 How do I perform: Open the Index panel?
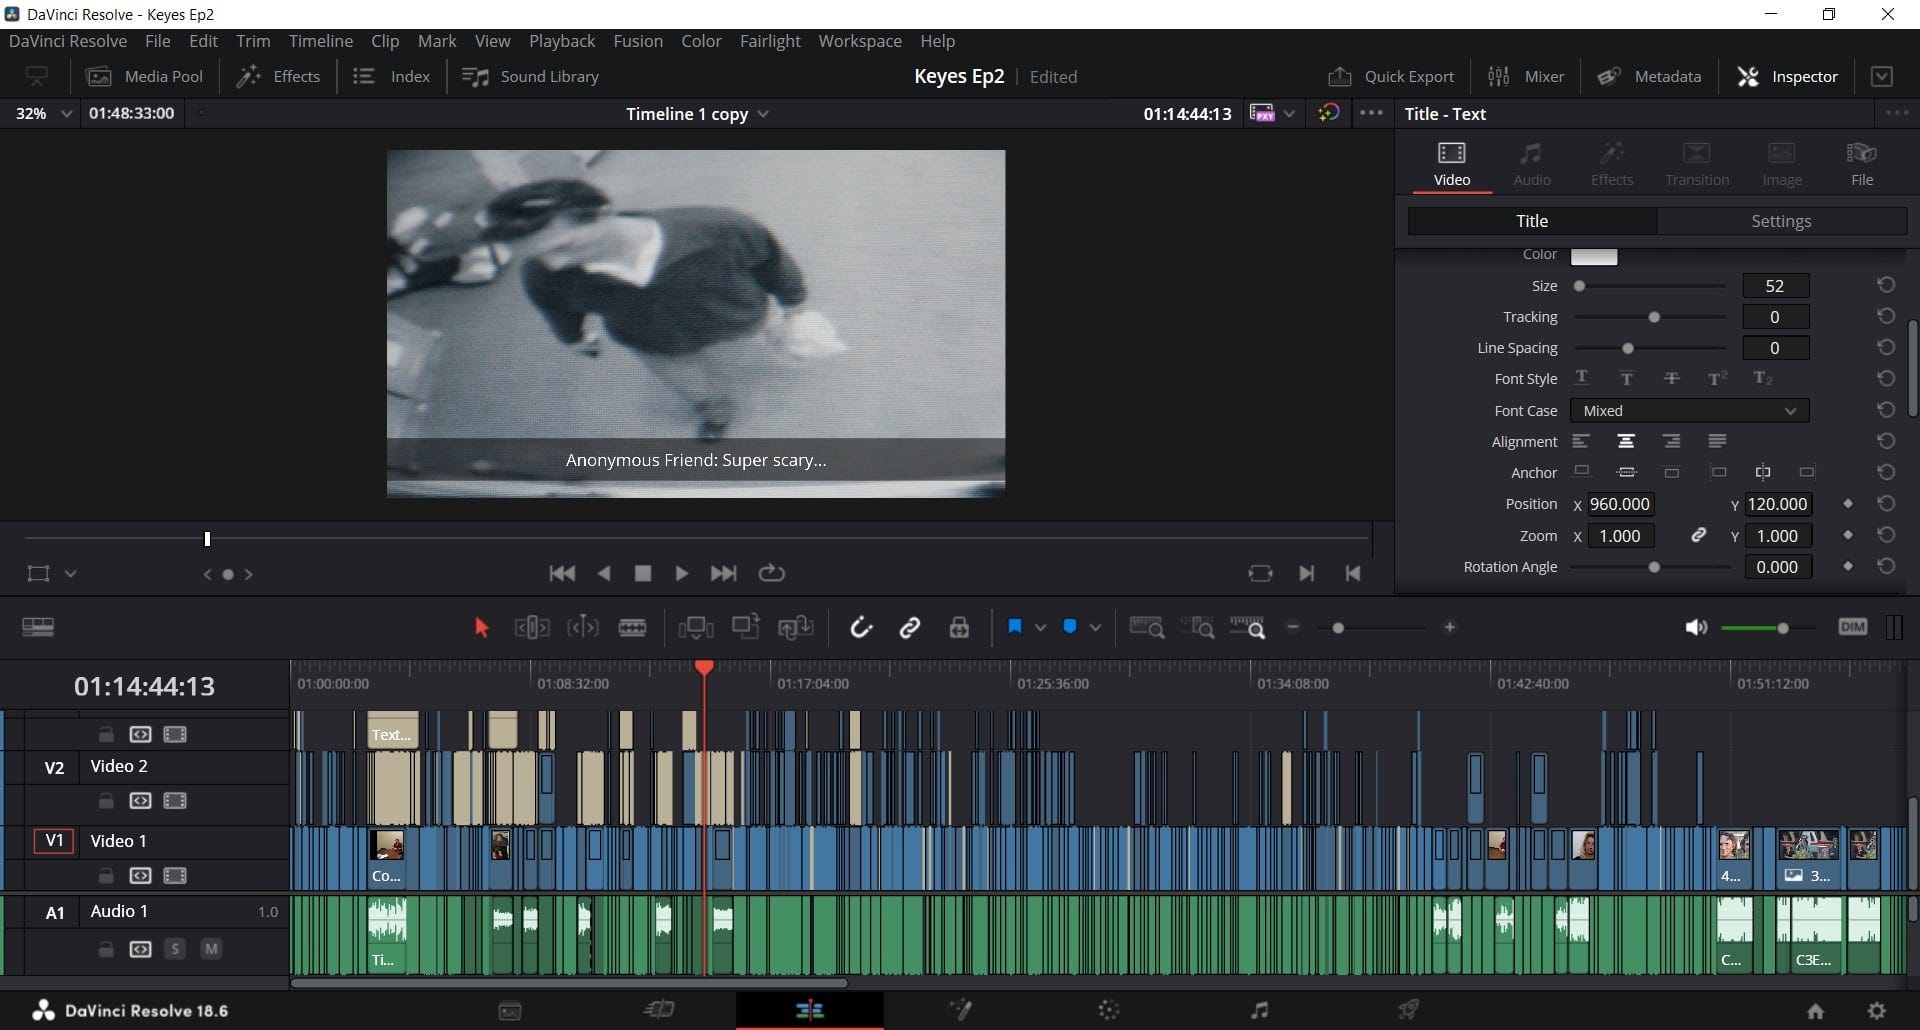click(x=391, y=77)
